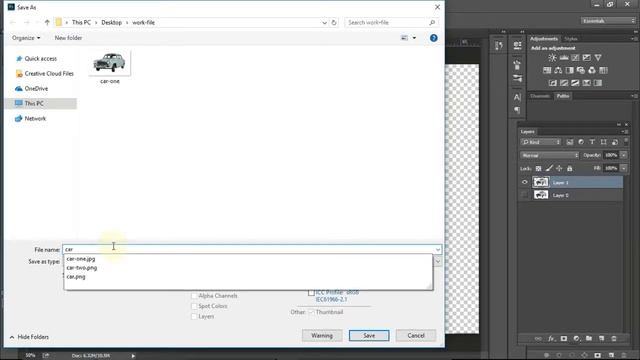Toggle lock image pixels brush icon

coord(549,168)
